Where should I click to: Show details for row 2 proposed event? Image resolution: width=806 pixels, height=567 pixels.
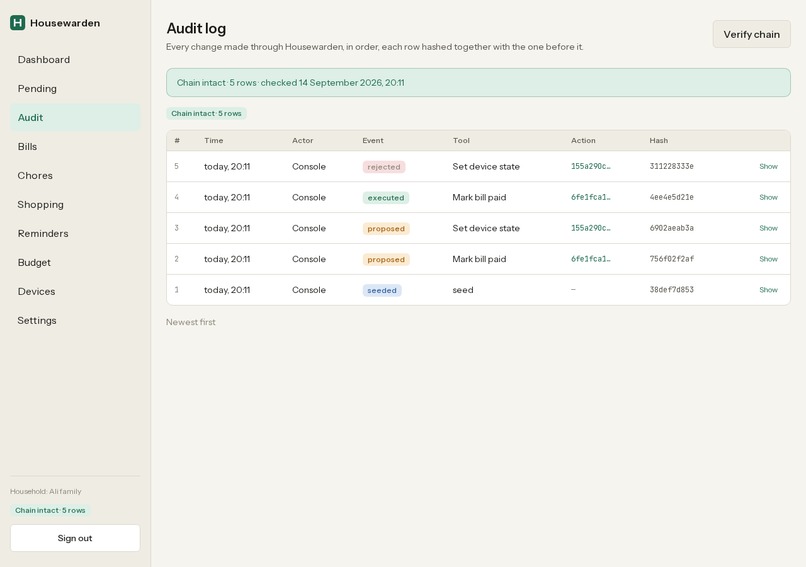(768, 259)
